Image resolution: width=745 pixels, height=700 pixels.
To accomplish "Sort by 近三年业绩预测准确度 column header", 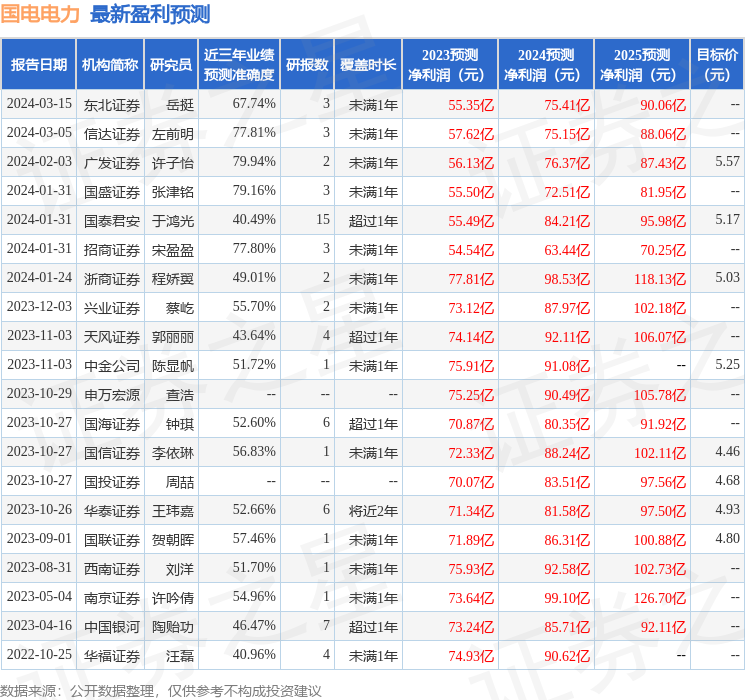I will (x=238, y=65).
